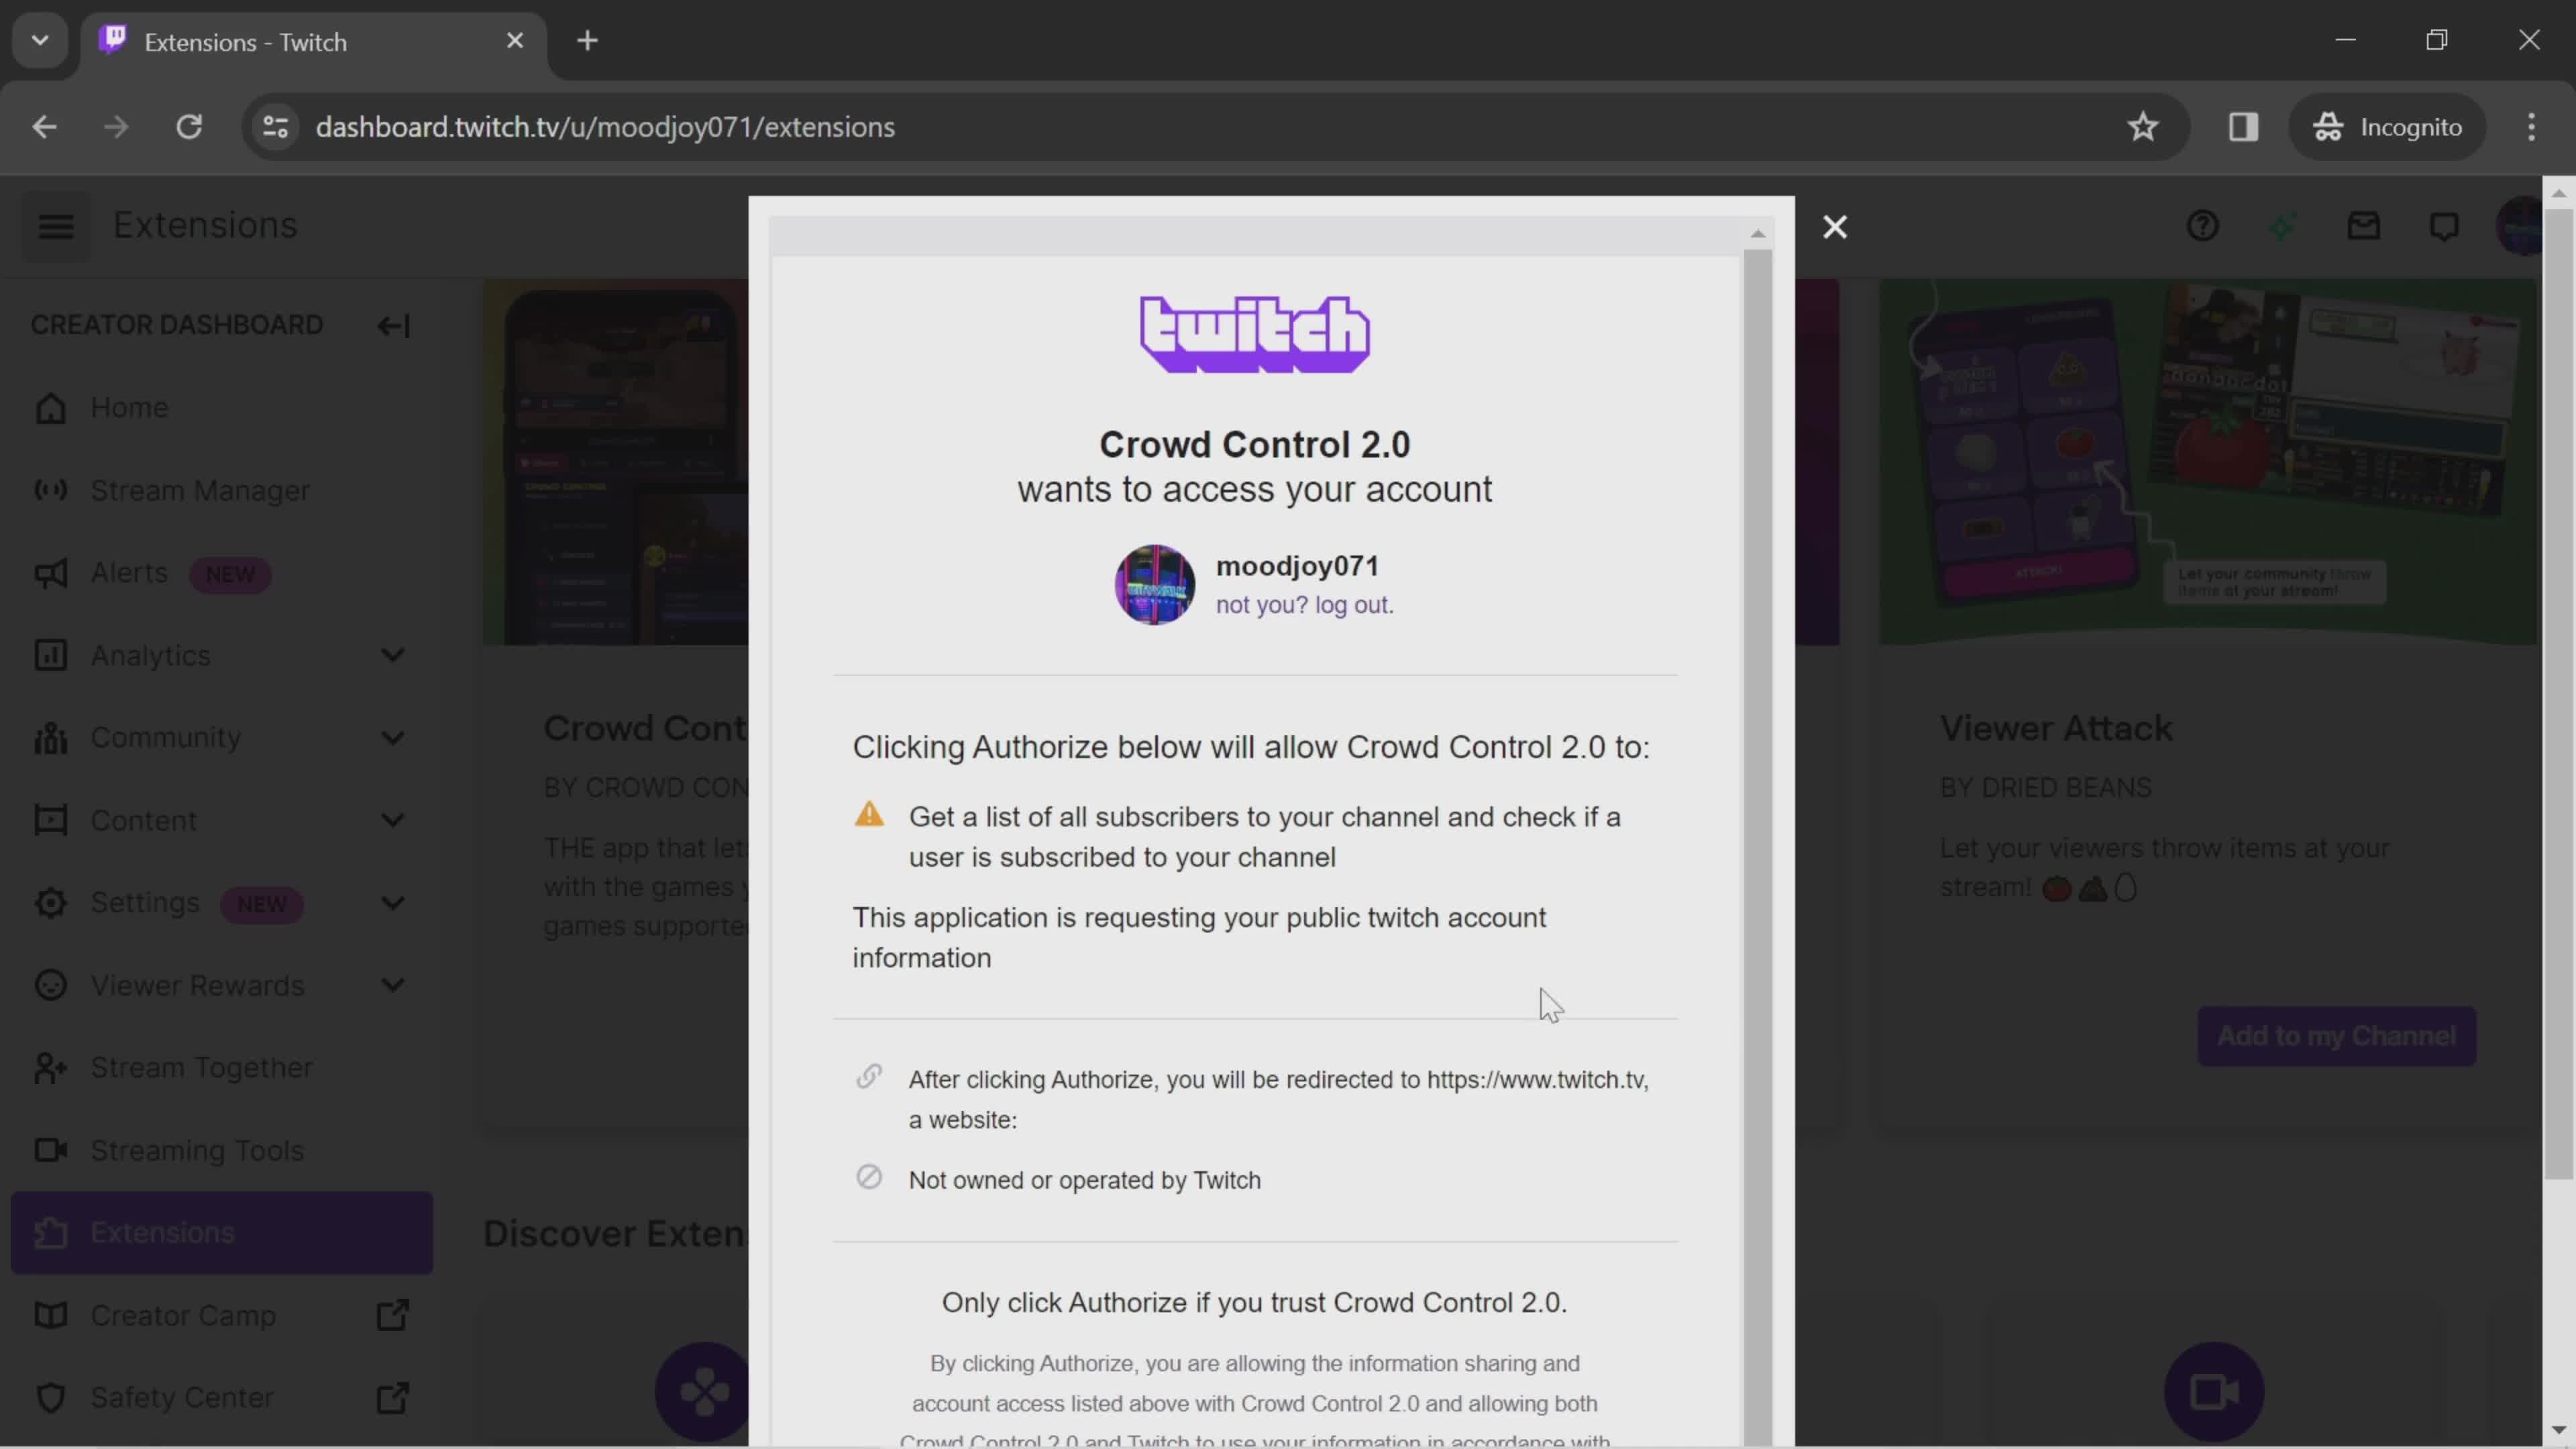This screenshot has height=1449, width=2576.
Task: Expand the Viewer Rewards chevron
Action: (393, 985)
